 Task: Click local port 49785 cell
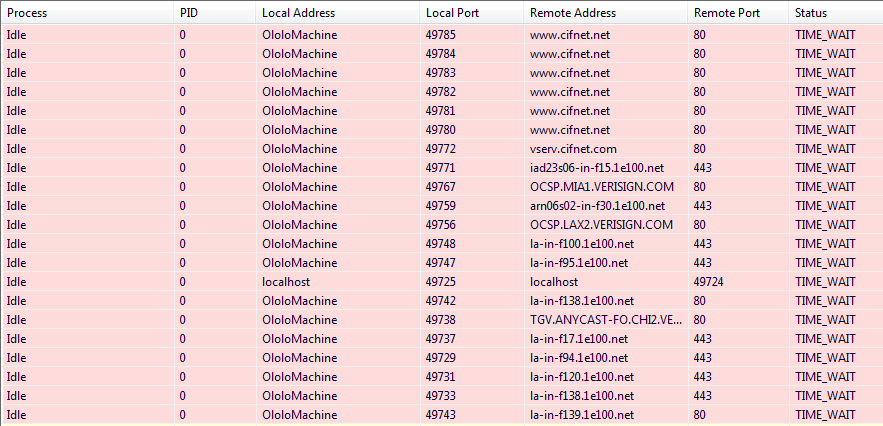pyautogui.click(x=441, y=35)
